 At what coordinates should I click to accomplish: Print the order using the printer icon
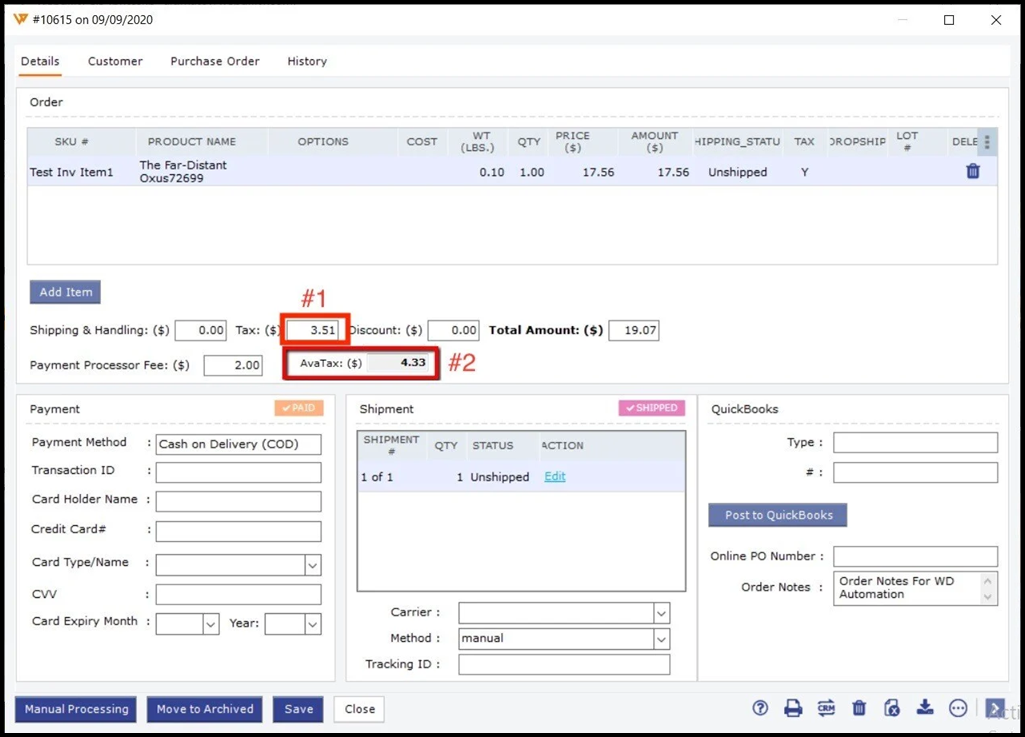793,708
